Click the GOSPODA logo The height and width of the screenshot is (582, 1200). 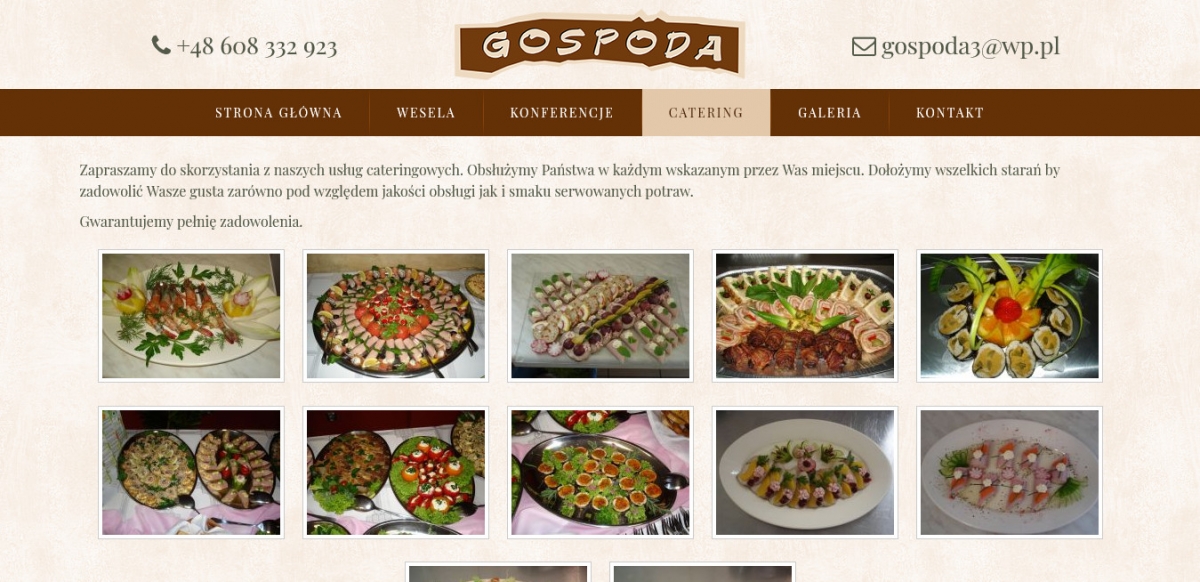[600, 44]
